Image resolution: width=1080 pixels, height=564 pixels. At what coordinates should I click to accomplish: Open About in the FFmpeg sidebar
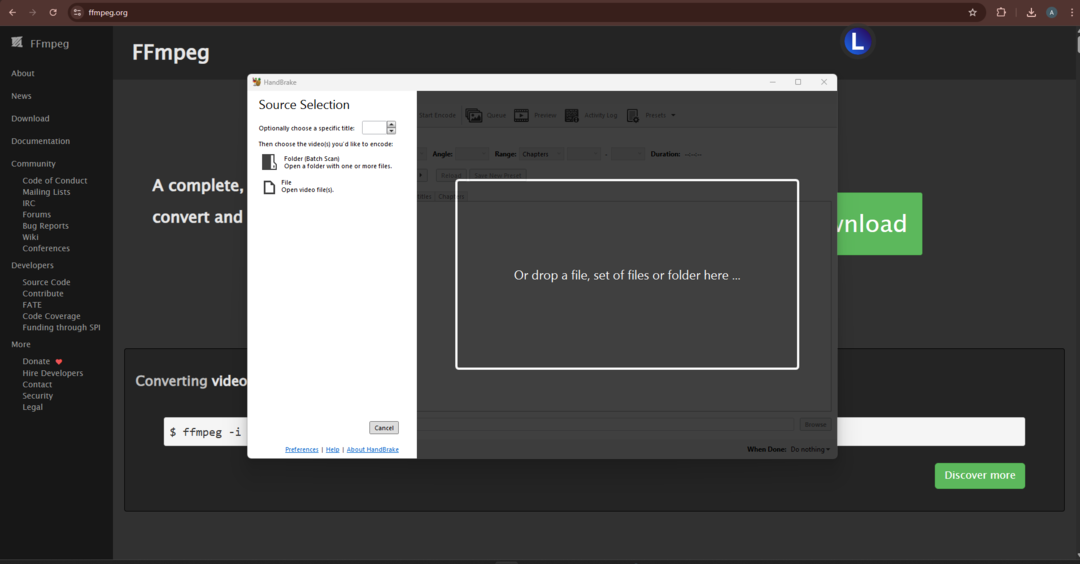[23, 74]
